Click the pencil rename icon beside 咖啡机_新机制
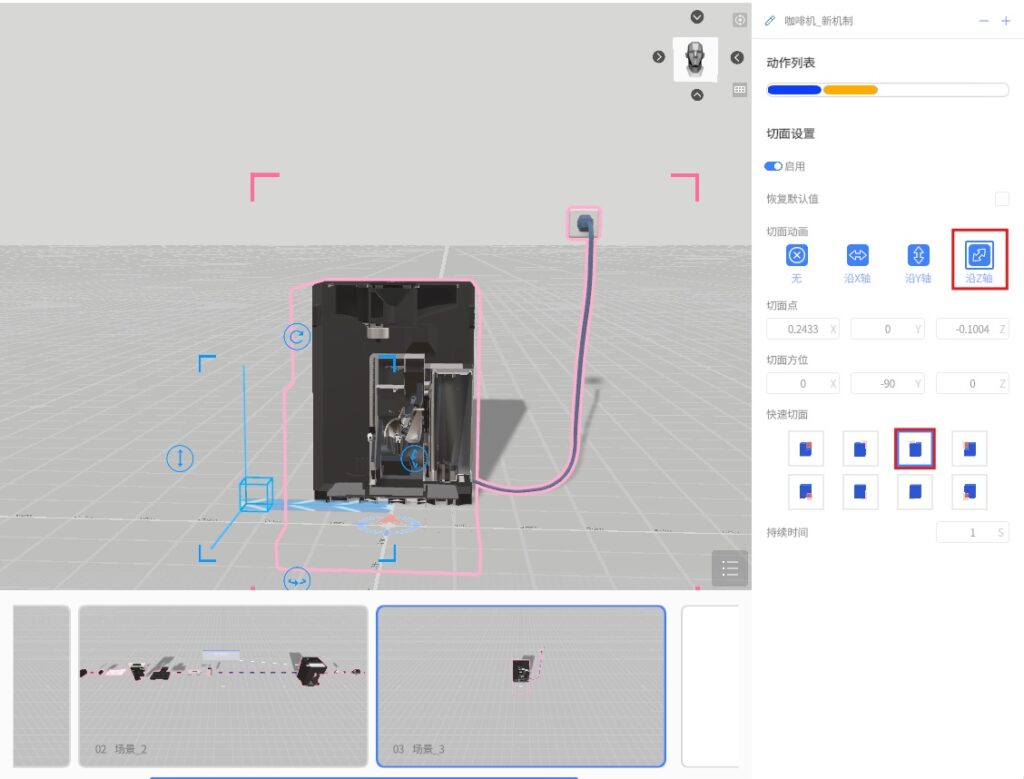 (x=769, y=21)
